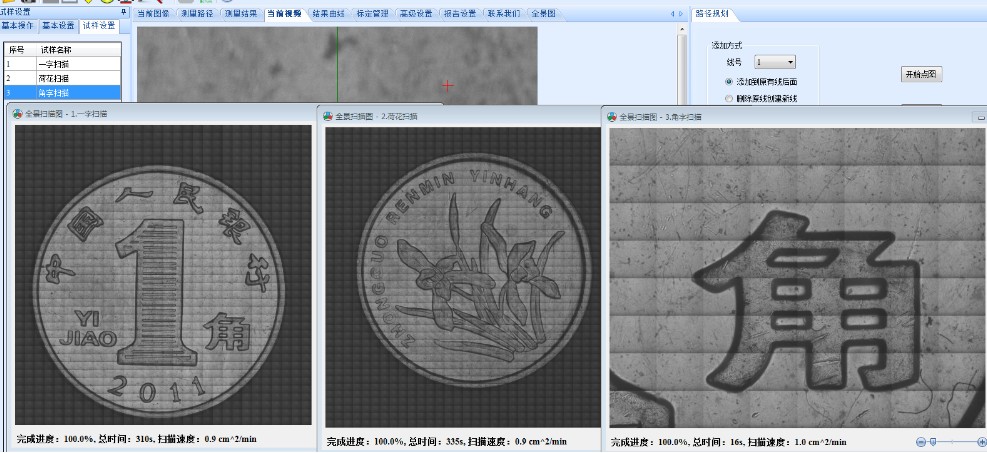
Task: Open the 联系我们 tab
Action: pyautogui.click(x=503, y=13)
